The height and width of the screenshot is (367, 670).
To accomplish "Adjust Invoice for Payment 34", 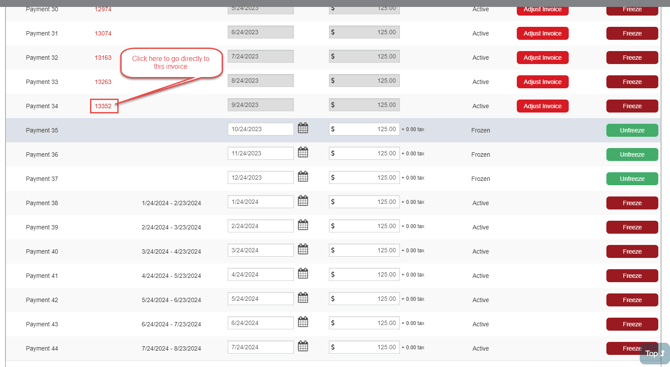I will 543,106.
